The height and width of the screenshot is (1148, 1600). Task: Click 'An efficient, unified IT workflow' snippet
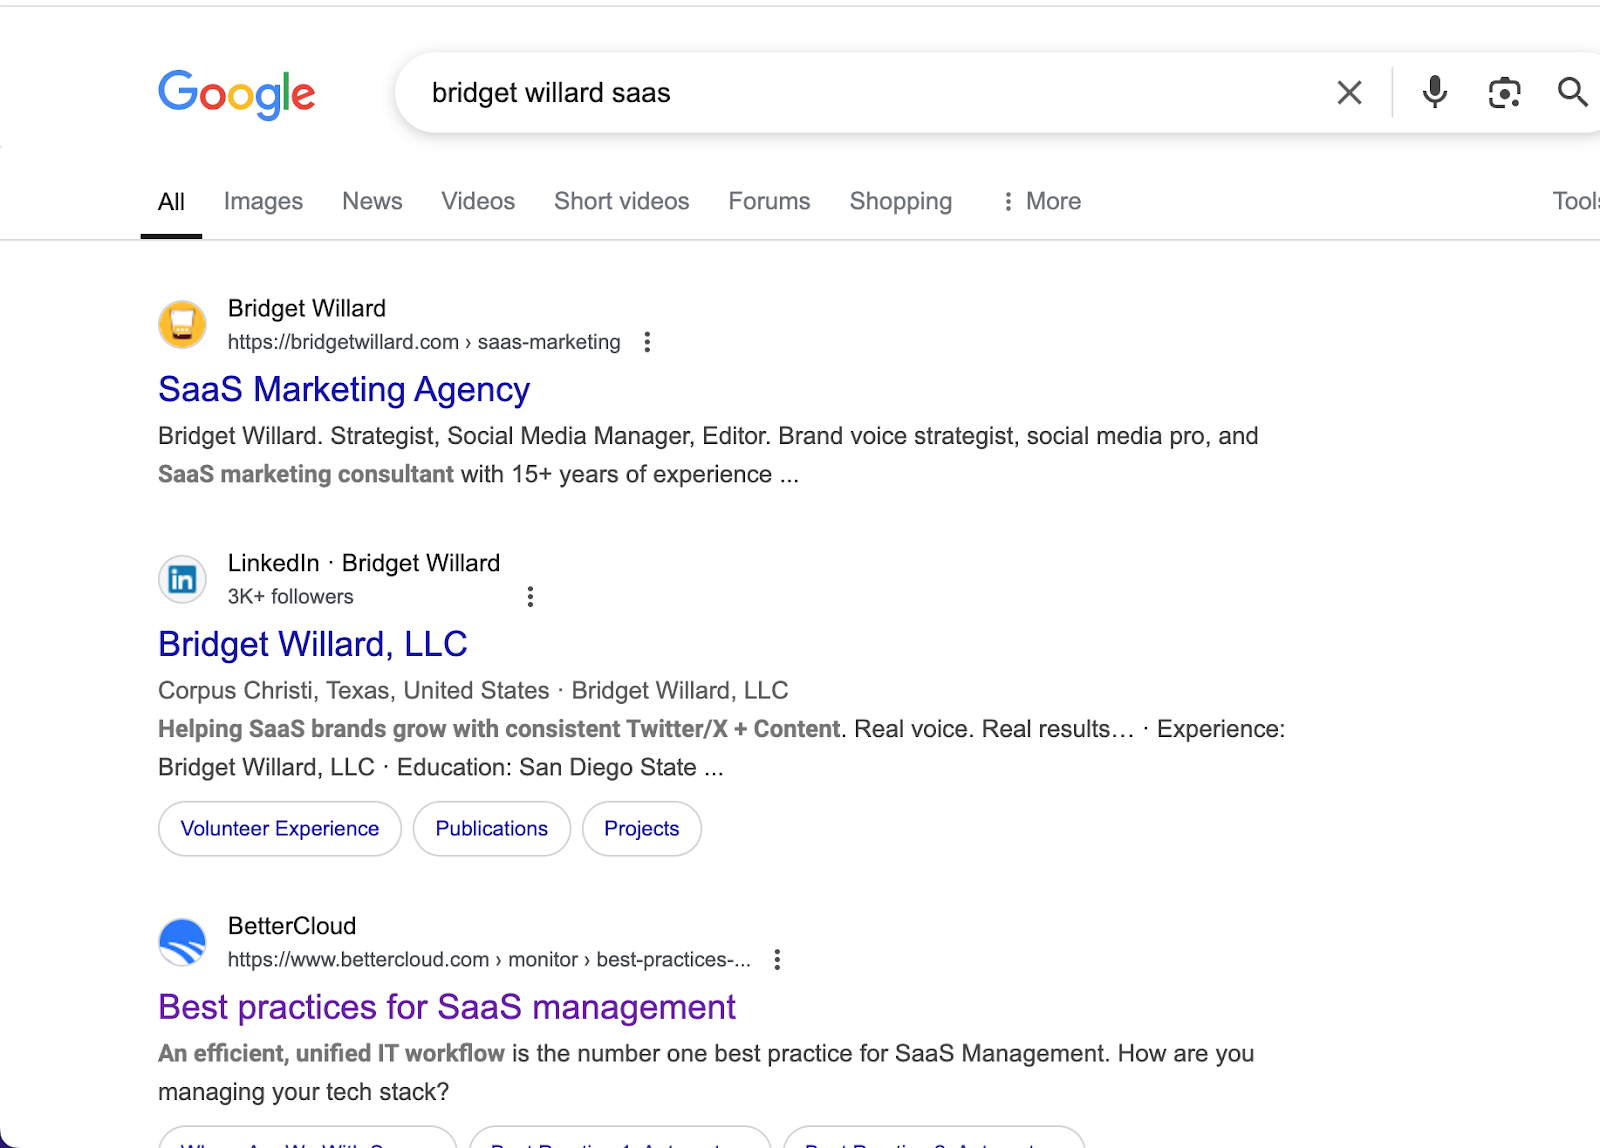point(331,1054)
